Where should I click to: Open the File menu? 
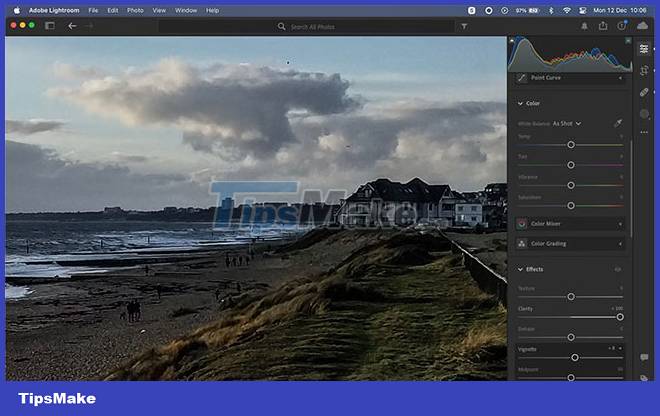tap(93, 11)
